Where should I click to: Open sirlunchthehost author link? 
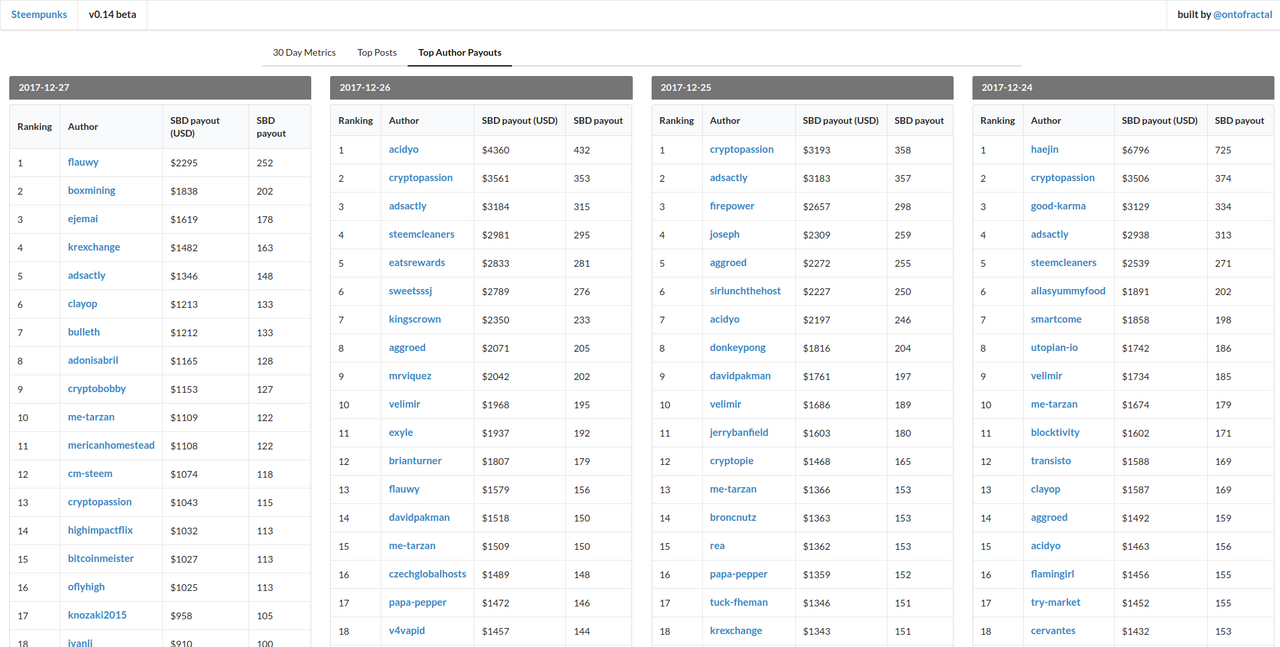[745, 291]
